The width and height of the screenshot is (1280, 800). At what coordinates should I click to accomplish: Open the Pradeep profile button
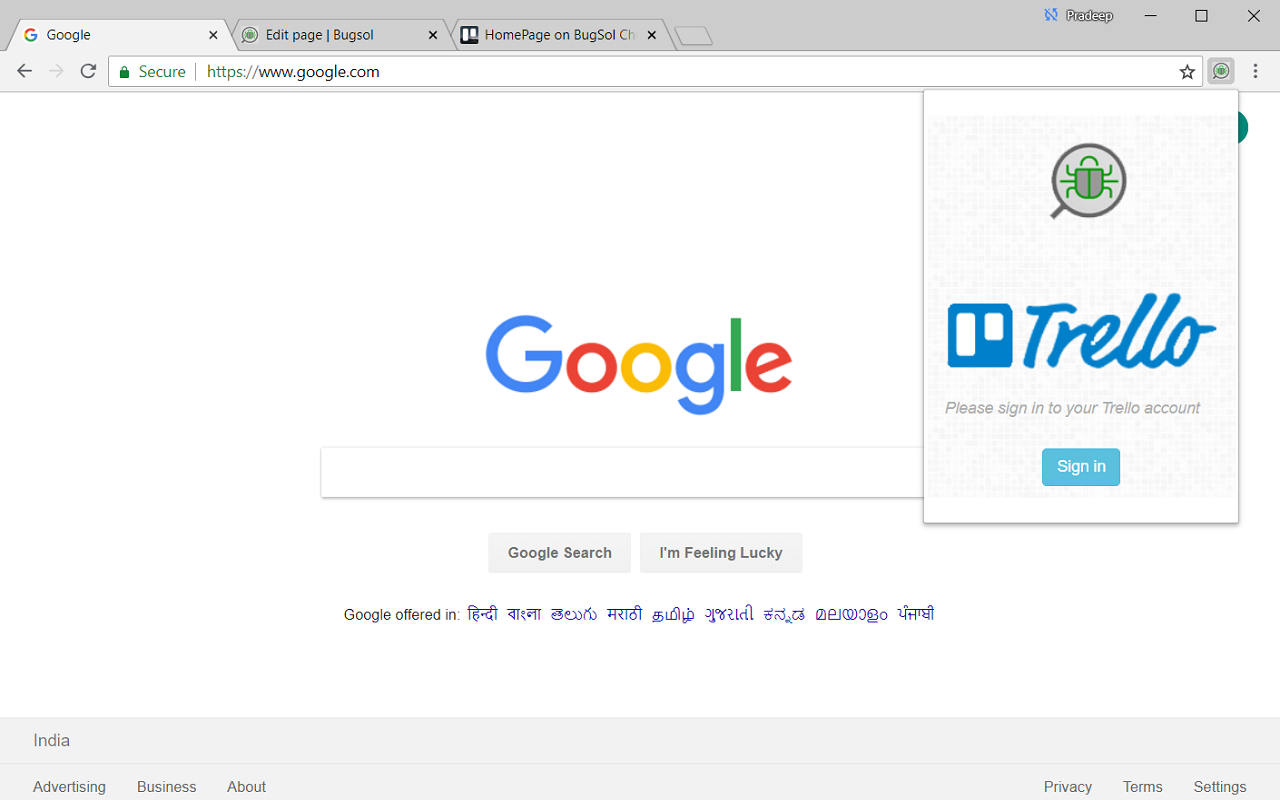click(1079, 16)
